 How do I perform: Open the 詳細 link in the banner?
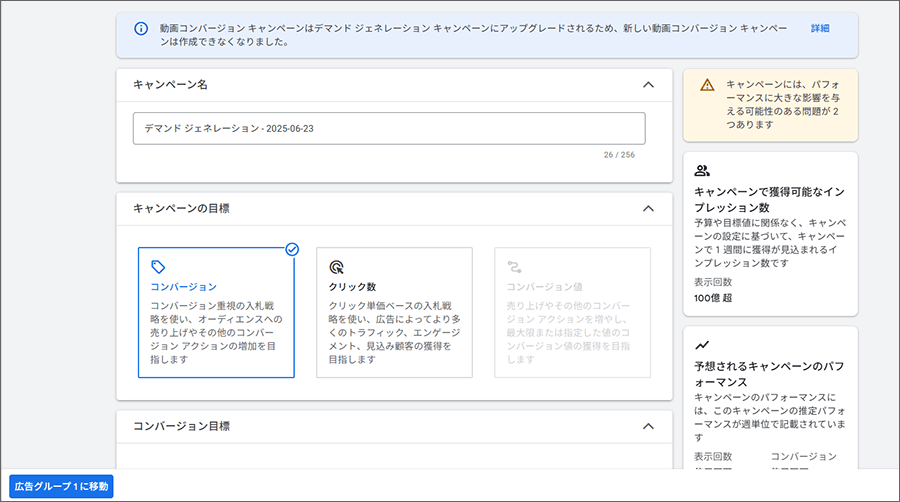click(x=820, y=28)
